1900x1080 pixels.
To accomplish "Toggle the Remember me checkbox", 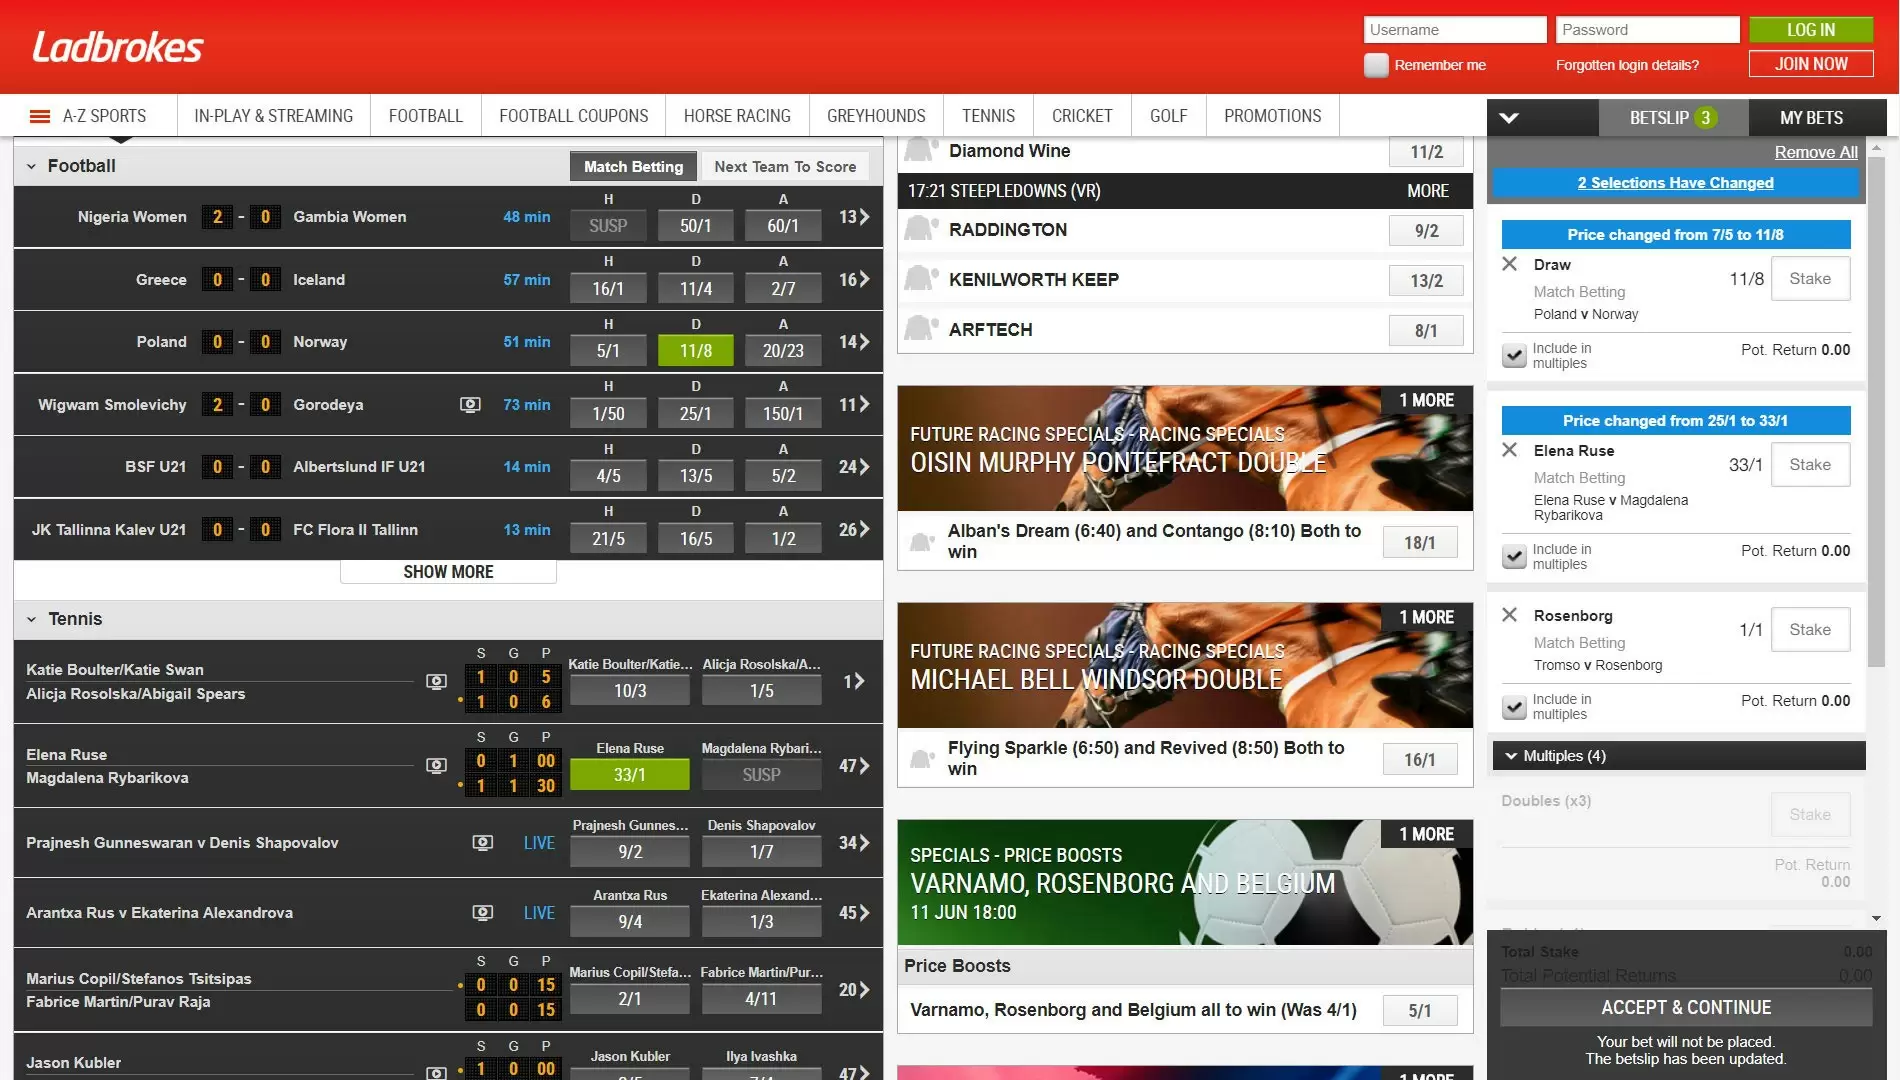I will coord(1376,65).
